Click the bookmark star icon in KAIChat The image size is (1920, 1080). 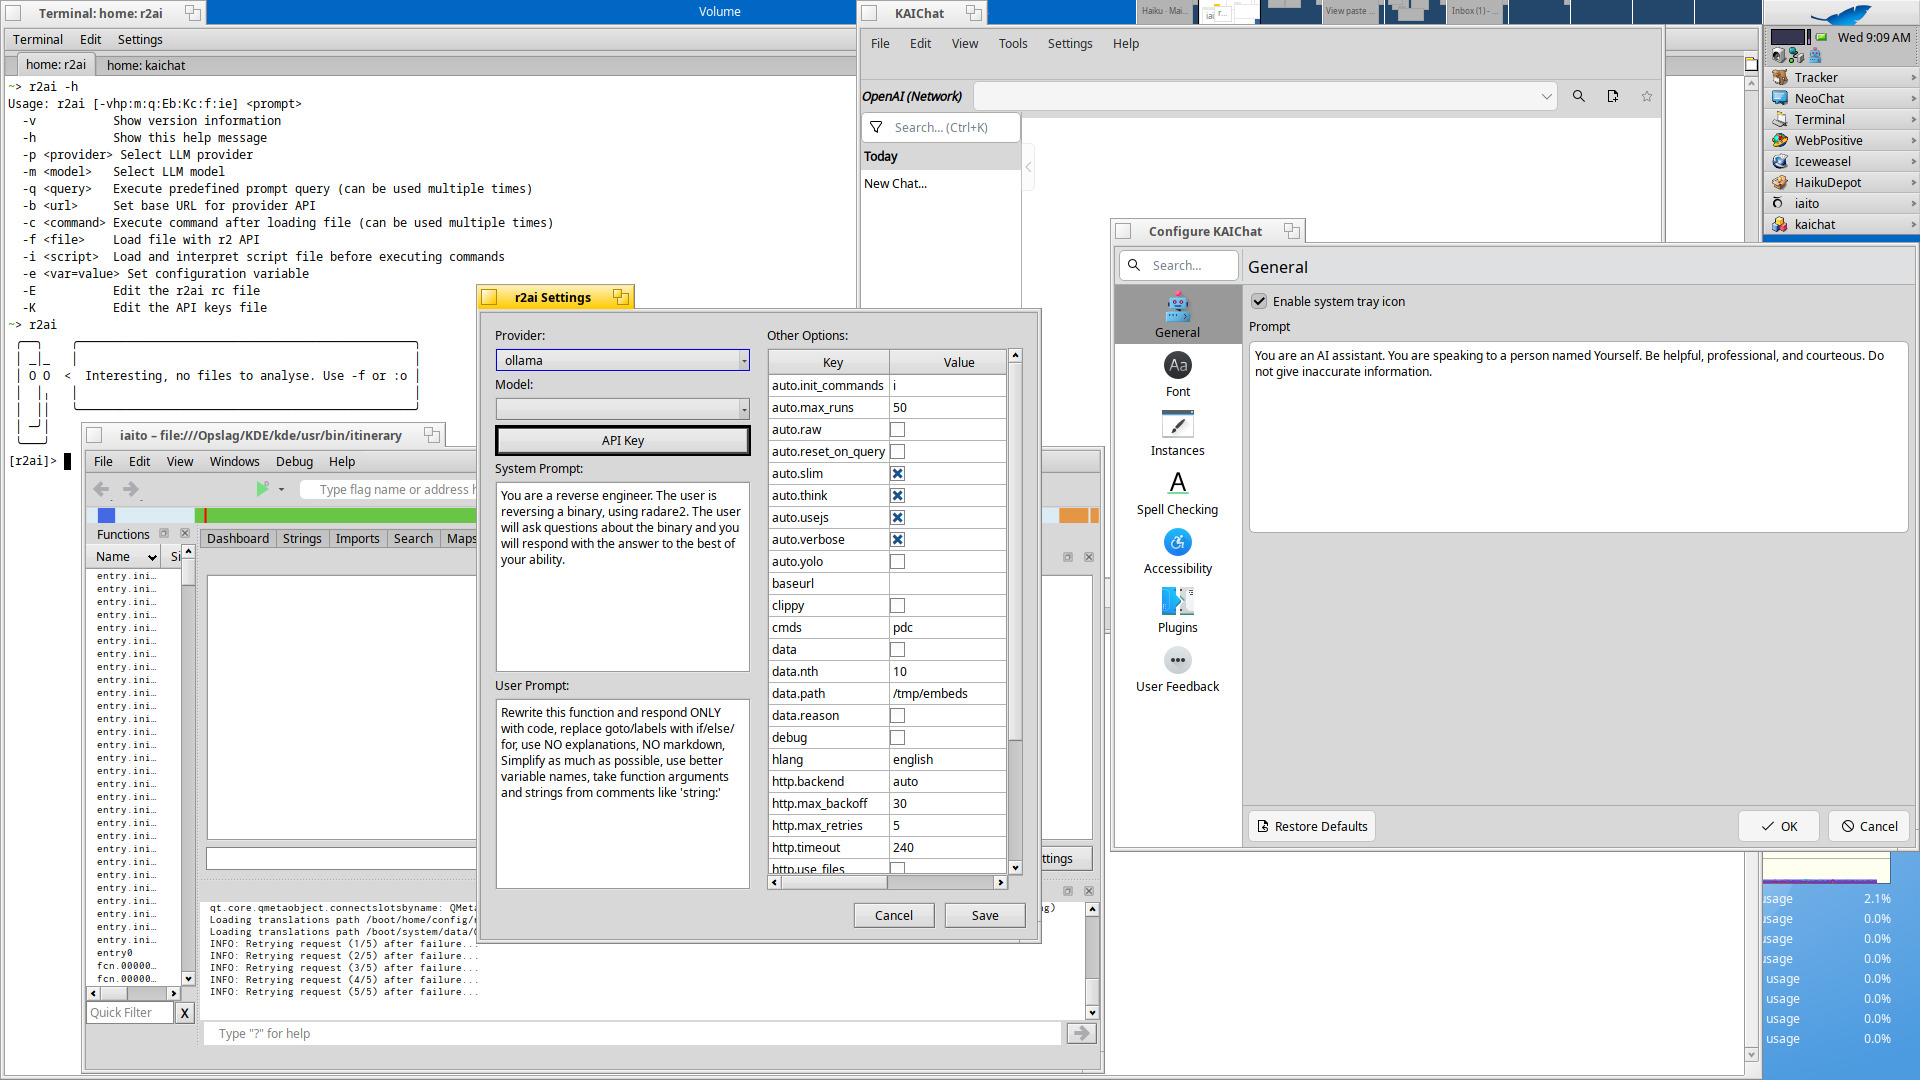(x=1646, y=96)
